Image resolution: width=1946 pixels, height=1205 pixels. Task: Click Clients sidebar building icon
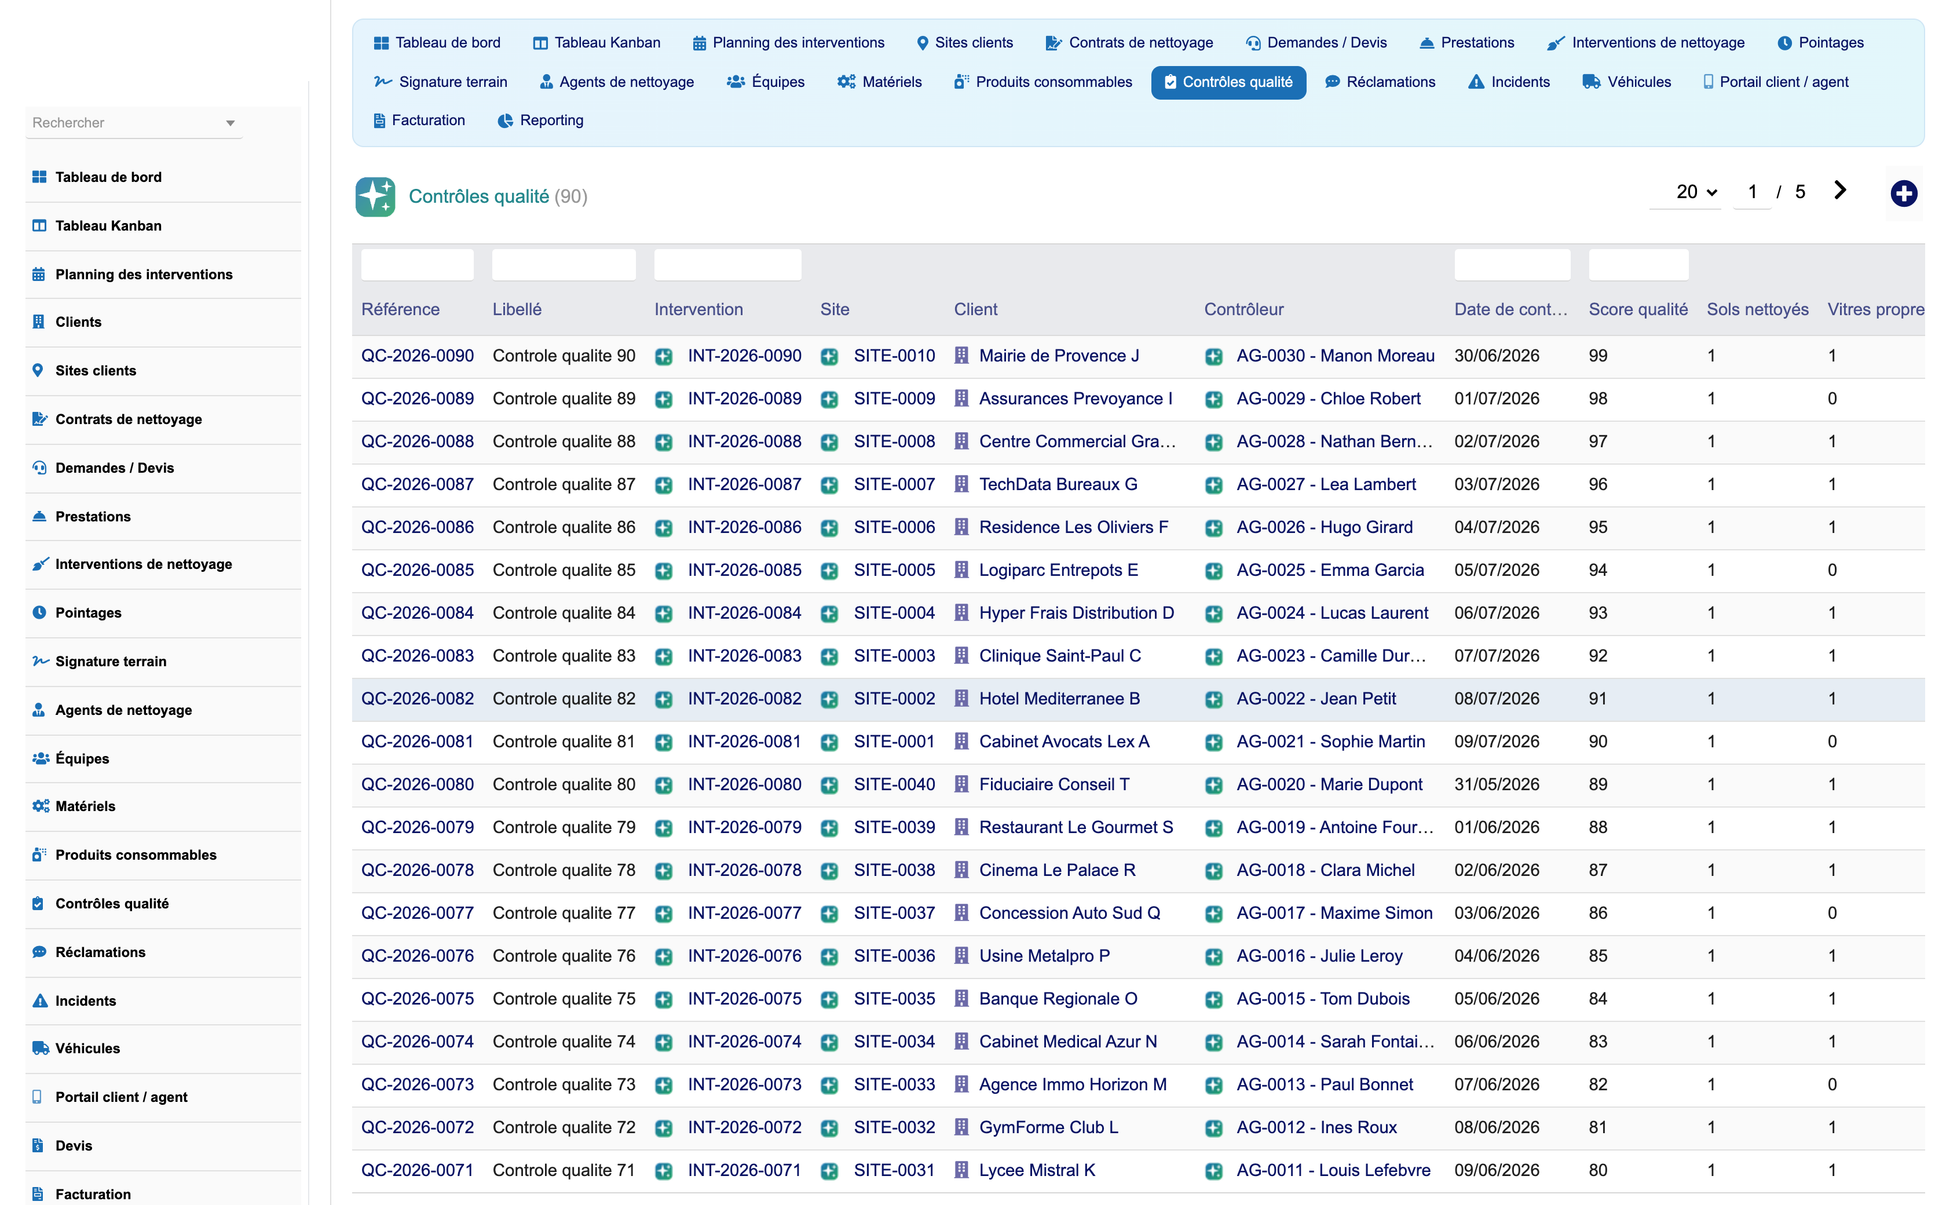(39, 322)
